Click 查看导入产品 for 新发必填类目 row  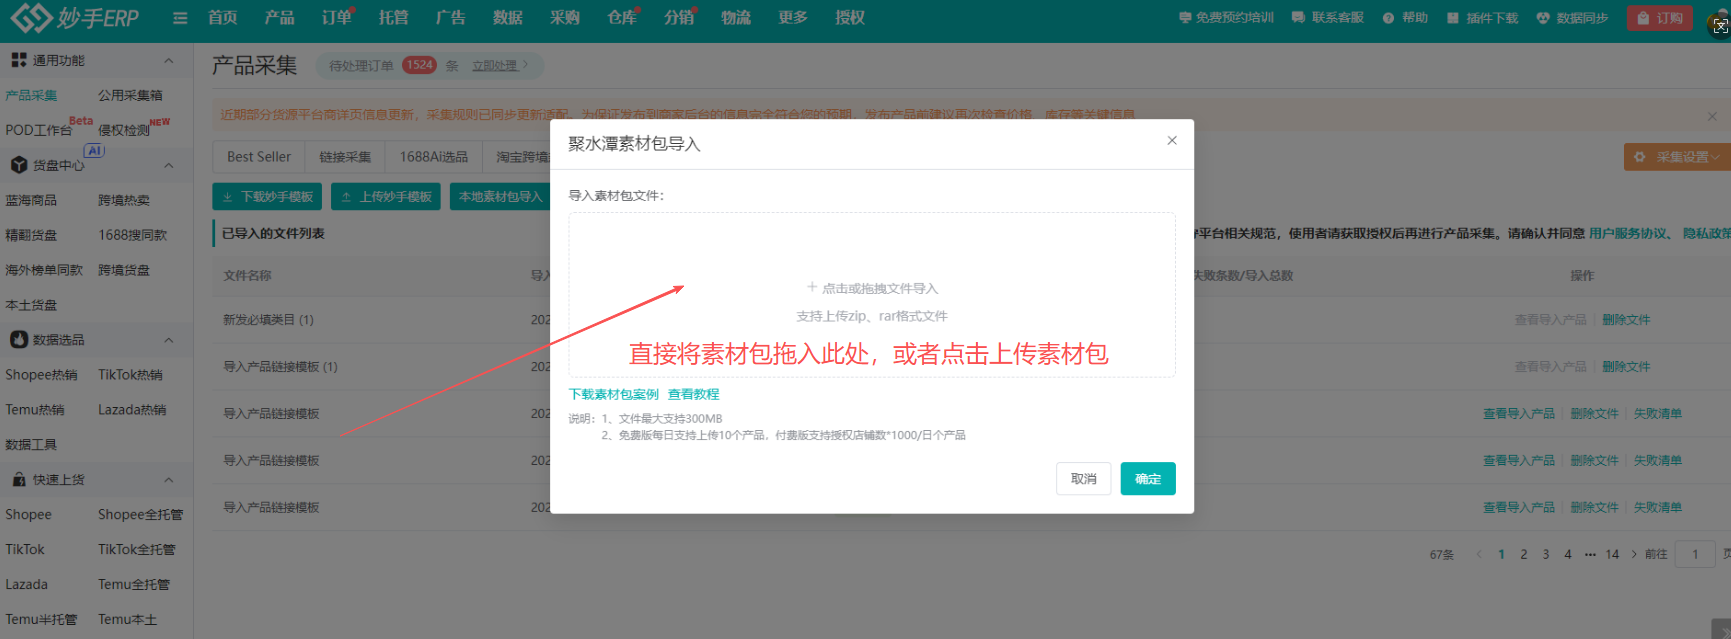tap(1550, 320)
